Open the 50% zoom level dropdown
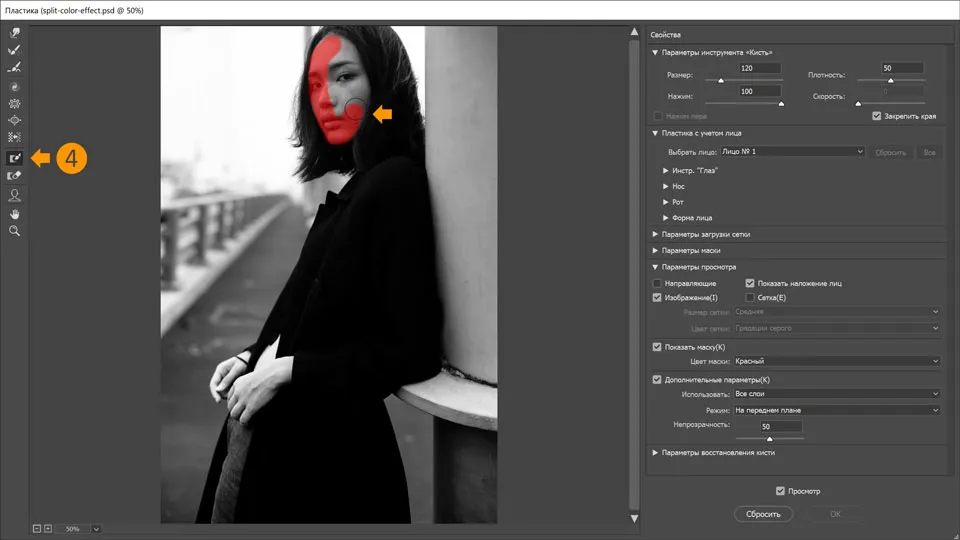This screenshot has width=960, height=540. (x=96, y=529)
